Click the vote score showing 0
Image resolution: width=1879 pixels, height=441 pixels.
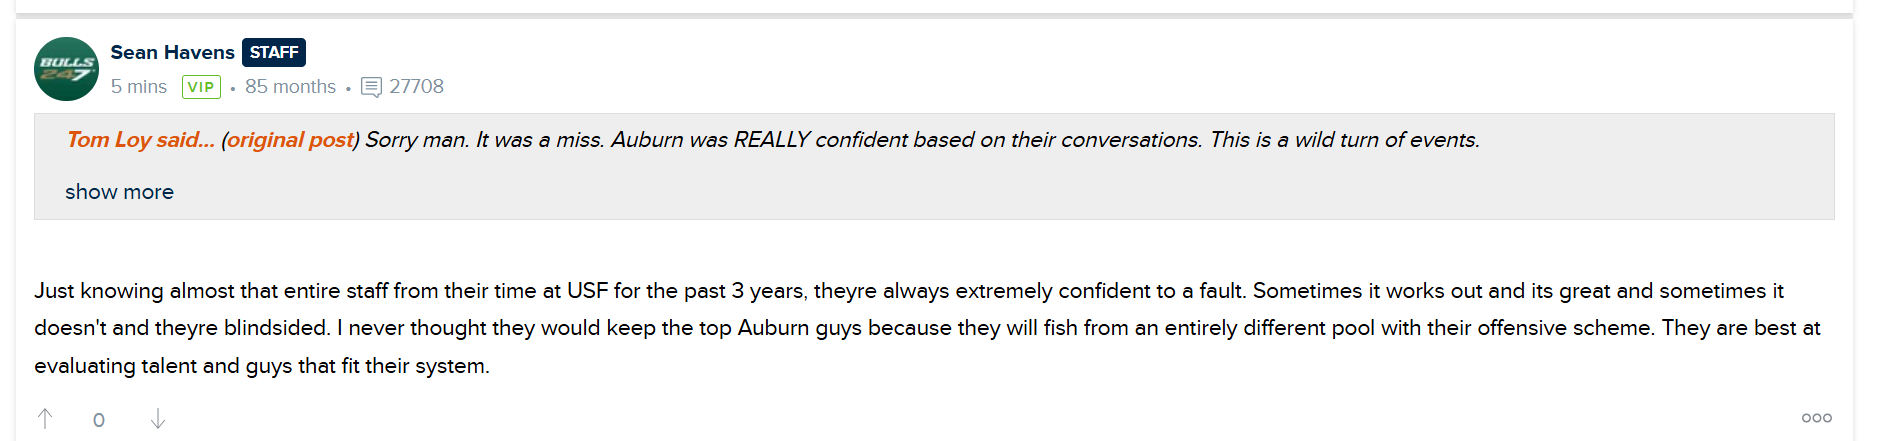coord(99,420)
